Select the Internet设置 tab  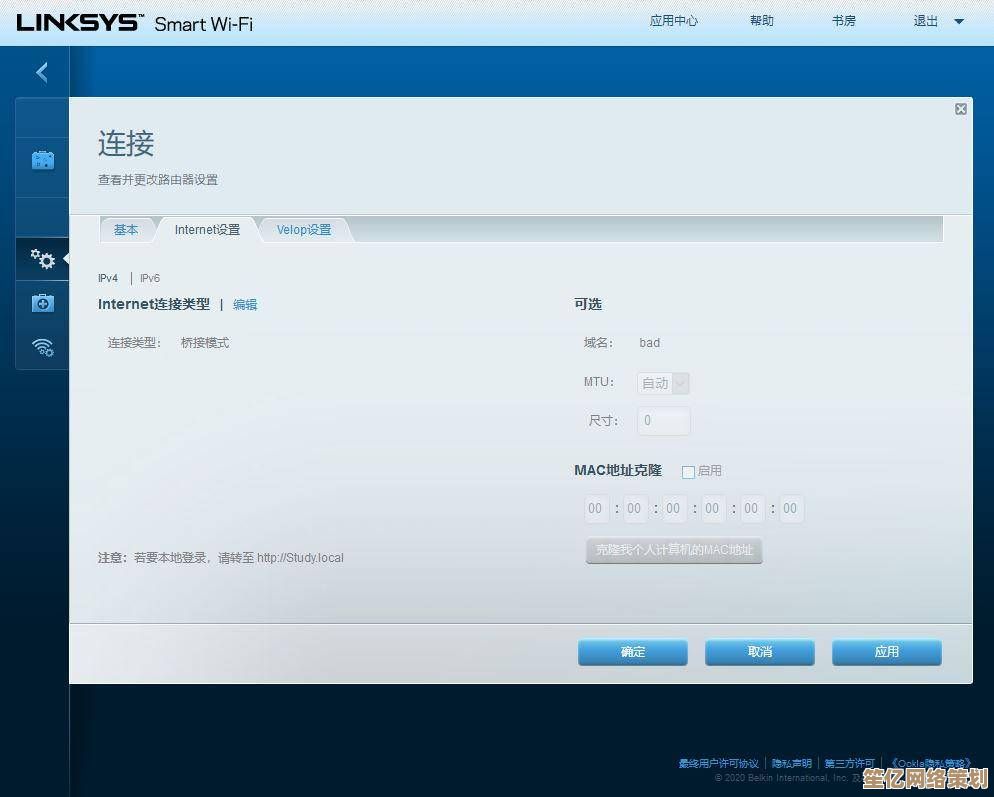207,230
